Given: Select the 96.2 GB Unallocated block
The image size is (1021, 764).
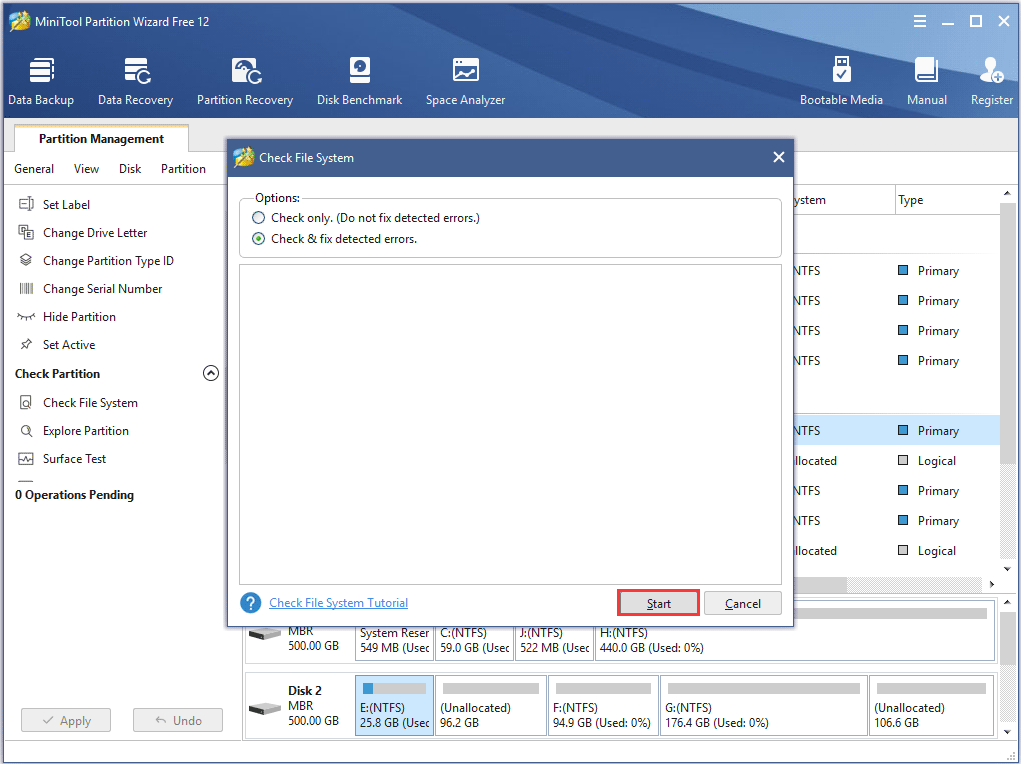Looking at the screenshot, I should point(490,705).
